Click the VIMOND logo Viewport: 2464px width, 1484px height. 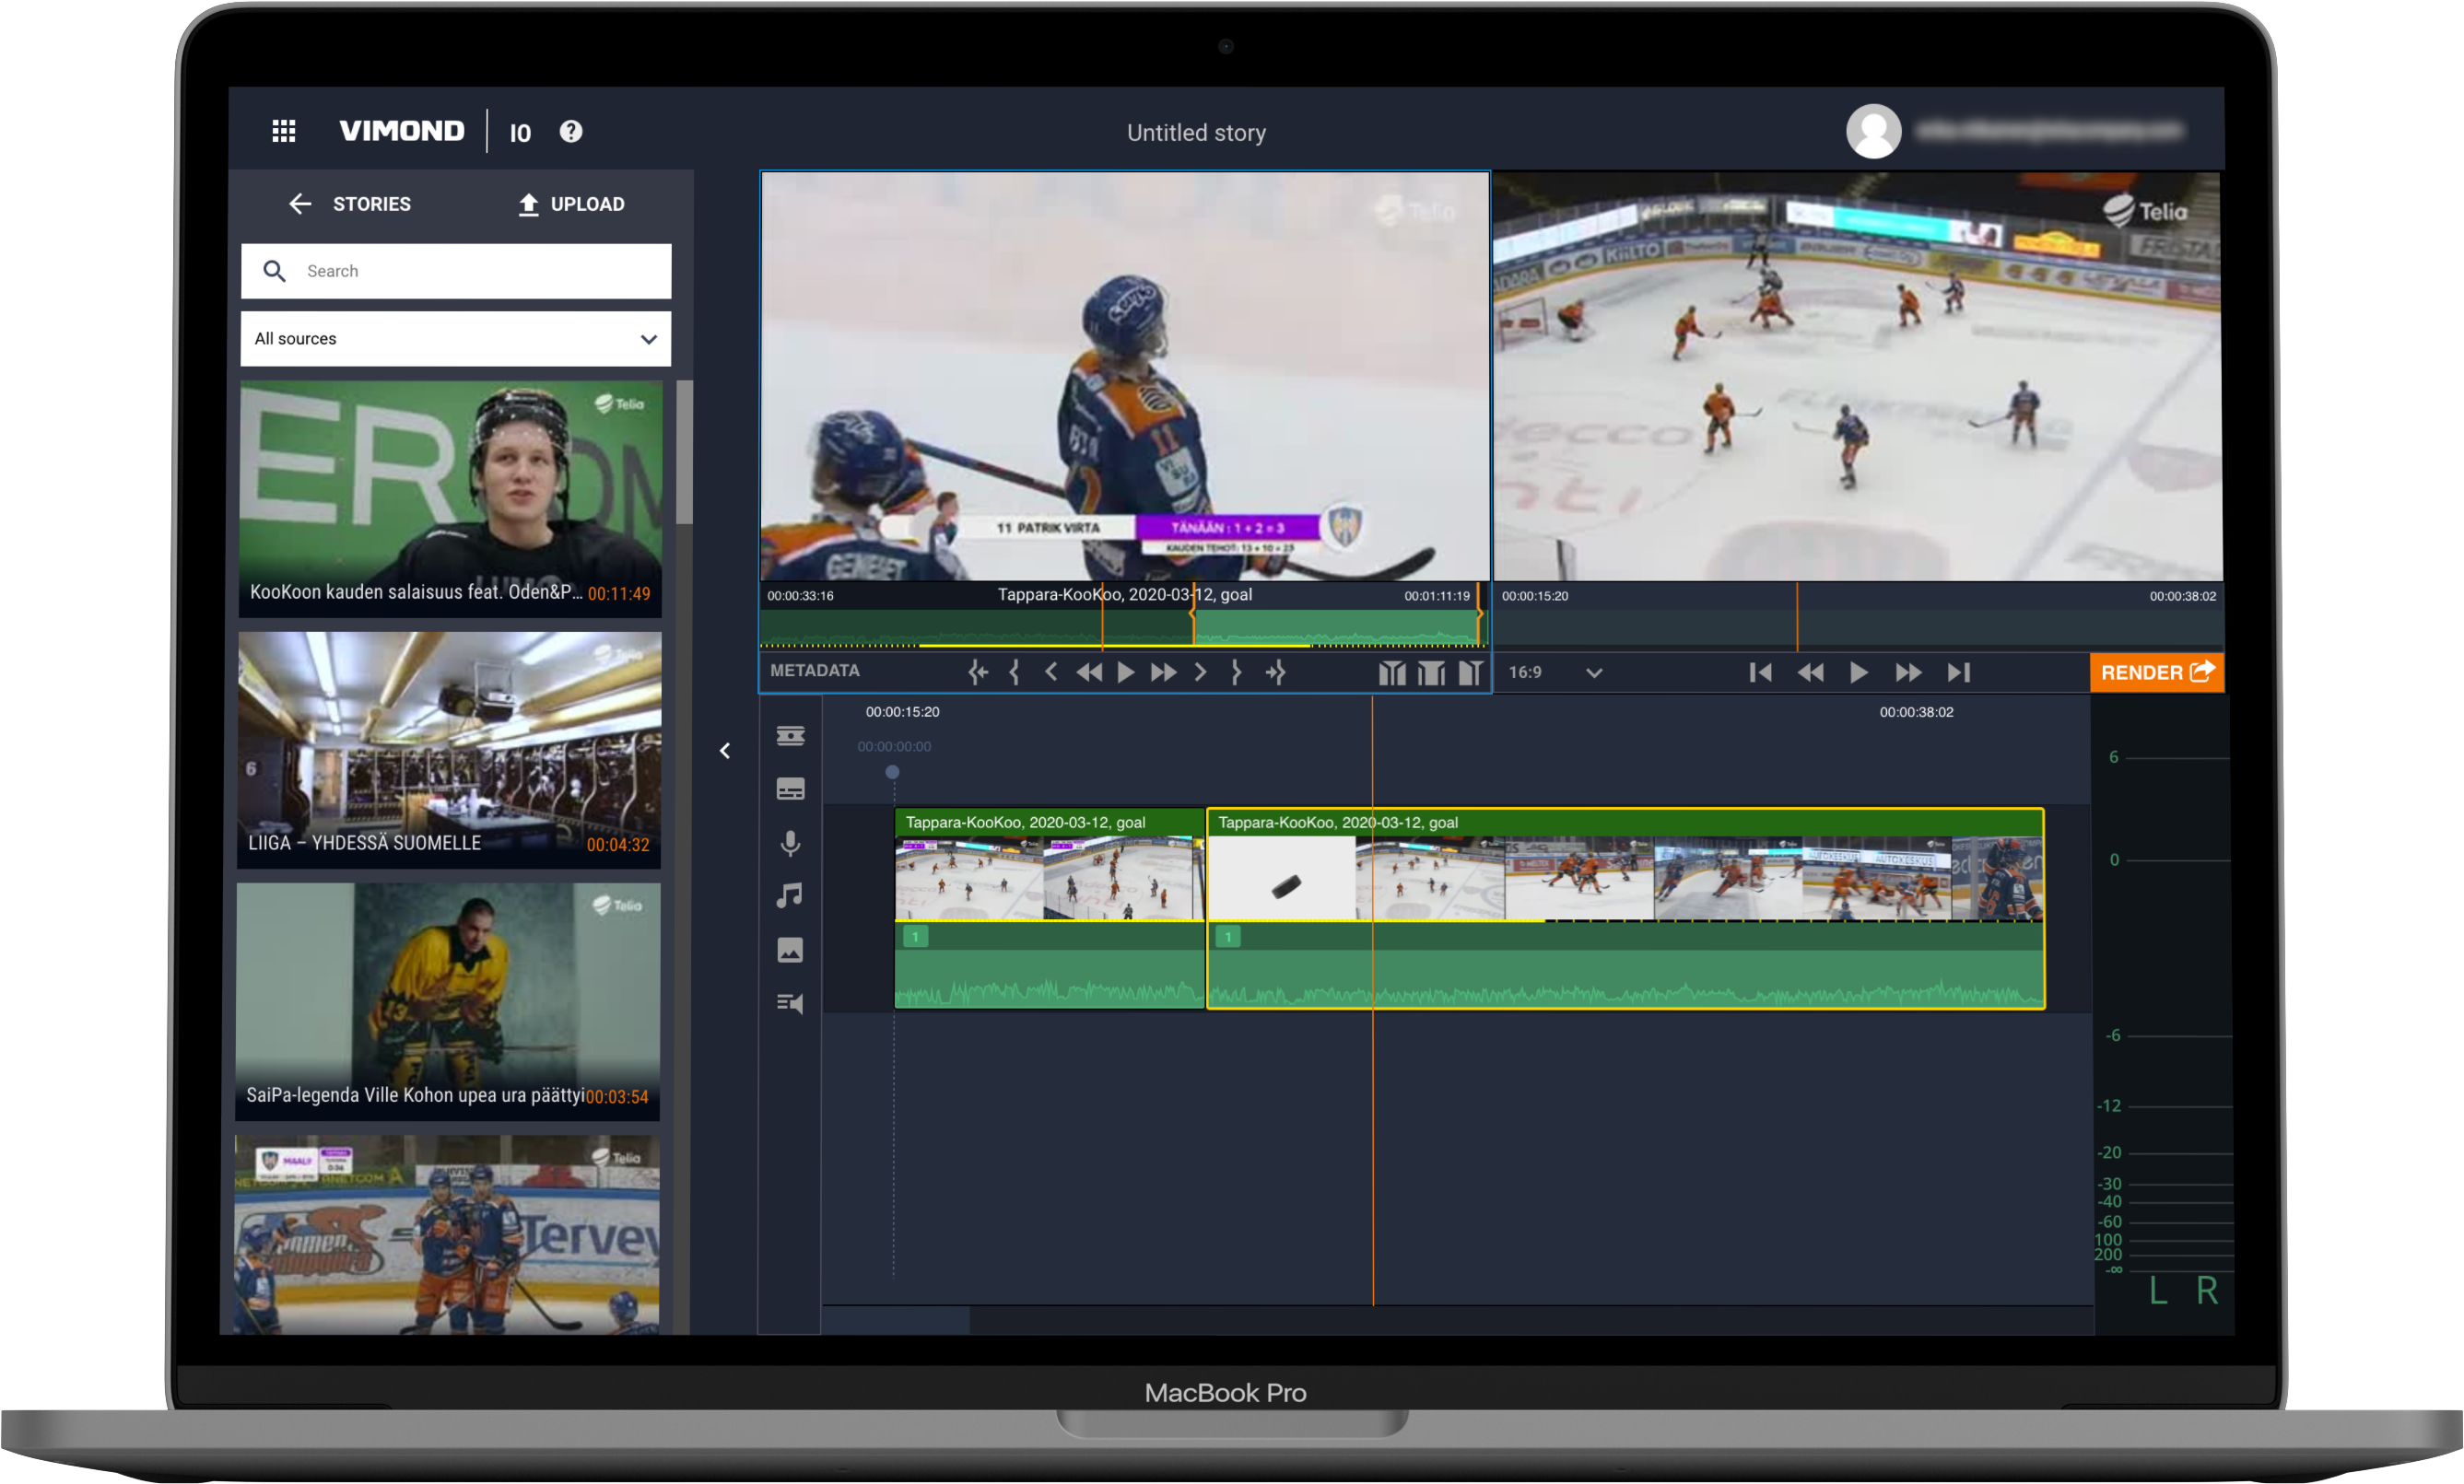click(x=402, y=131)
